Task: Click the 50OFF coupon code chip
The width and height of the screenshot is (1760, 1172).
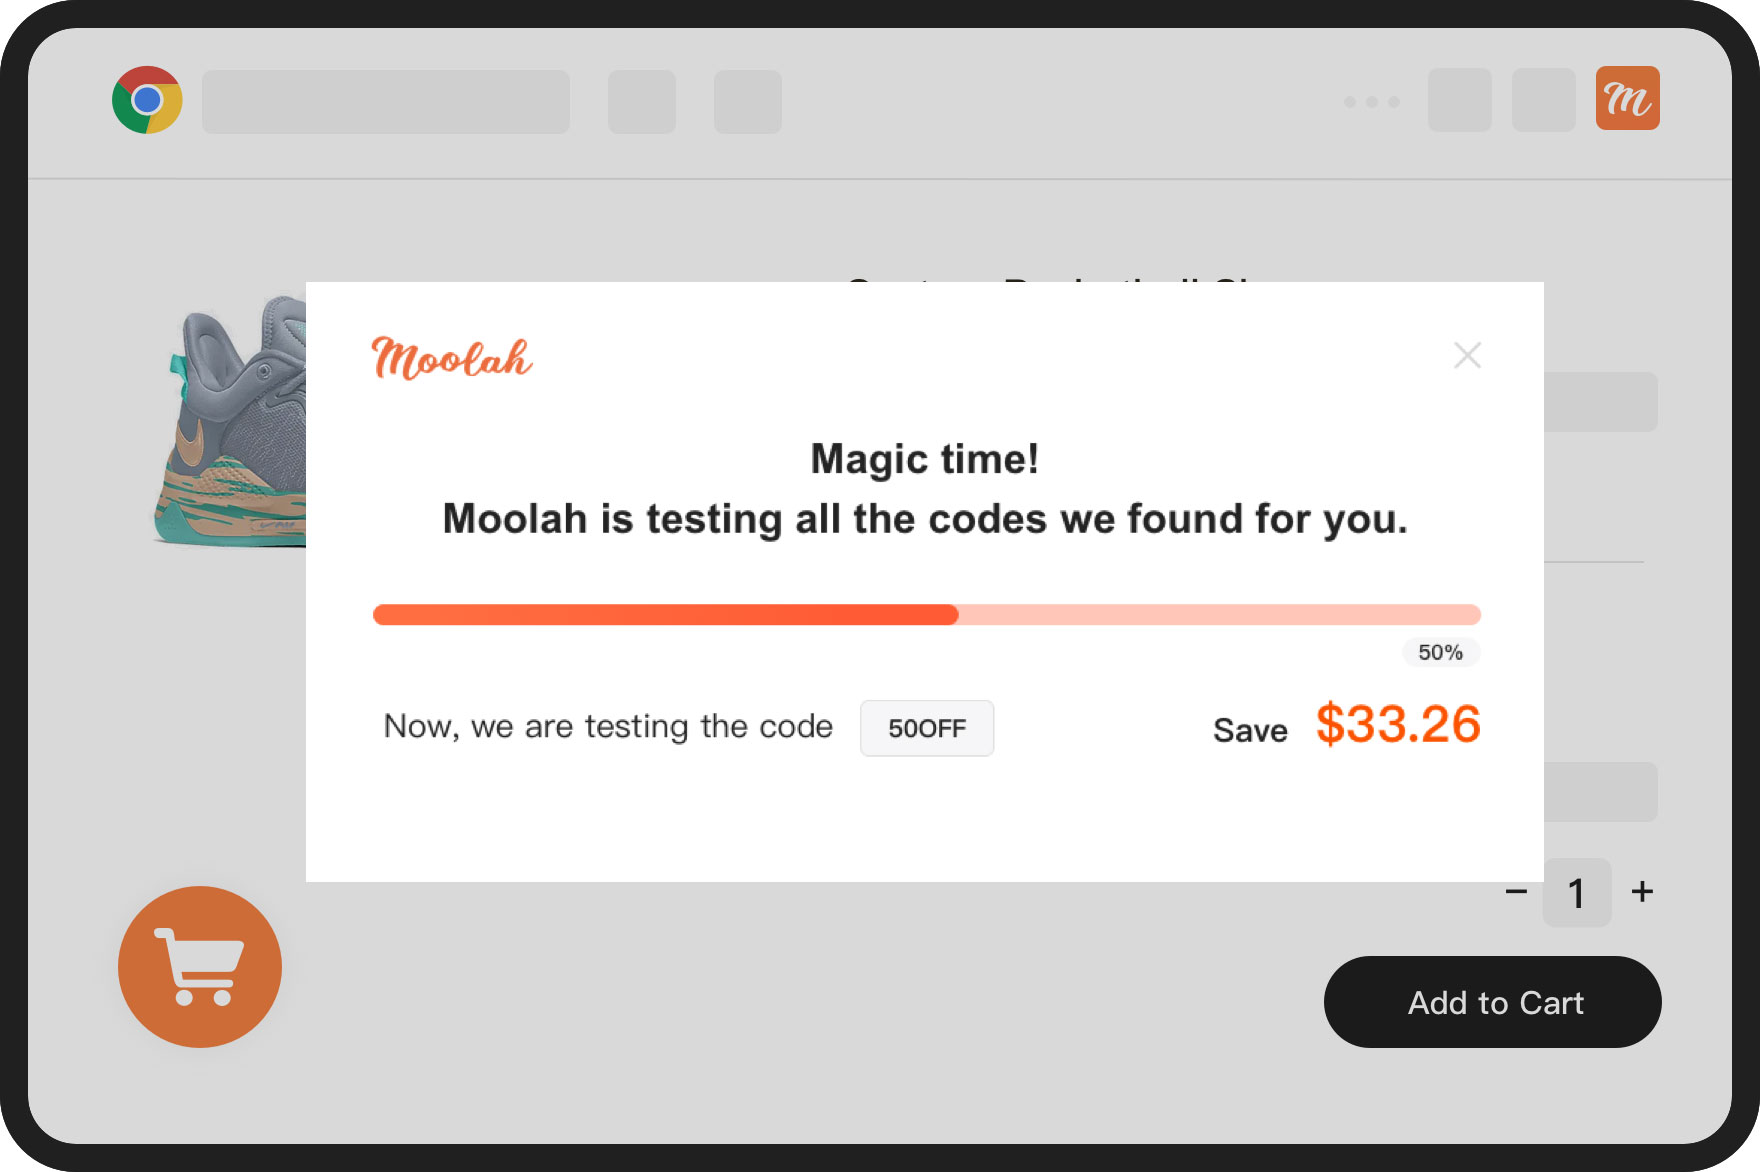Action: pos(926,728)
